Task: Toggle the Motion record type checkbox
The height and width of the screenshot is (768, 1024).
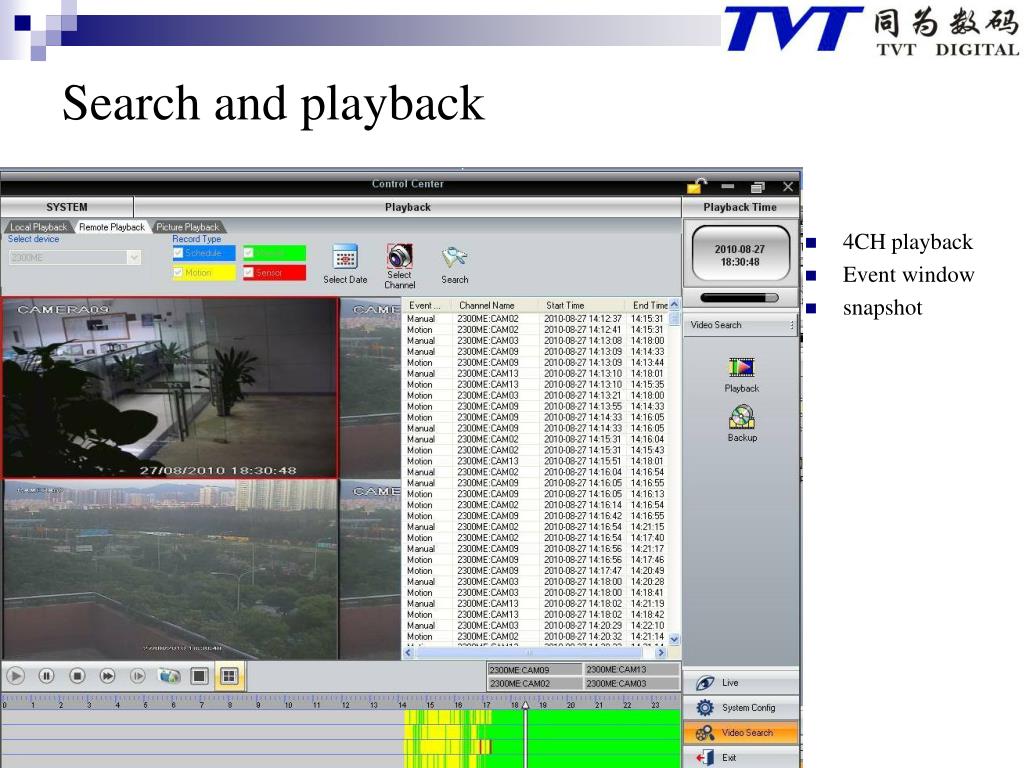Action: 178,272
